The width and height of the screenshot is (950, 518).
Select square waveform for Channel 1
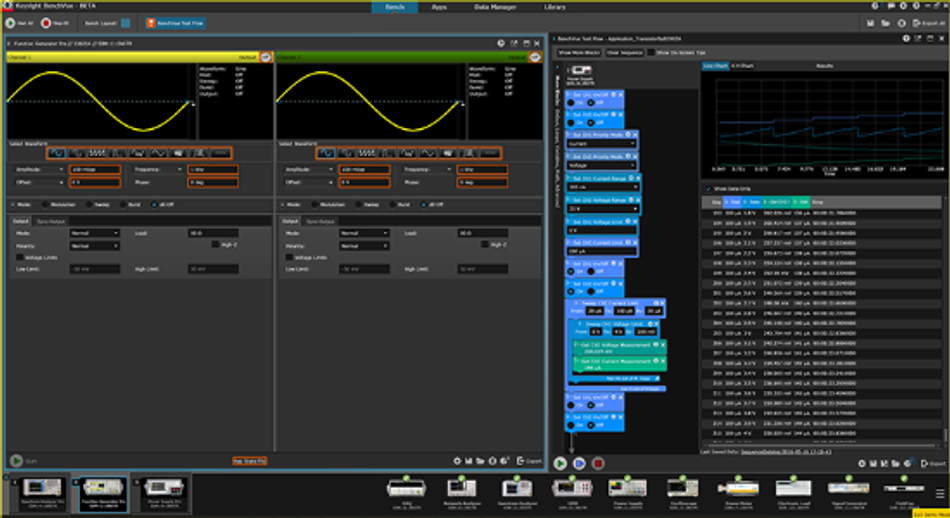tap(77, 153)
